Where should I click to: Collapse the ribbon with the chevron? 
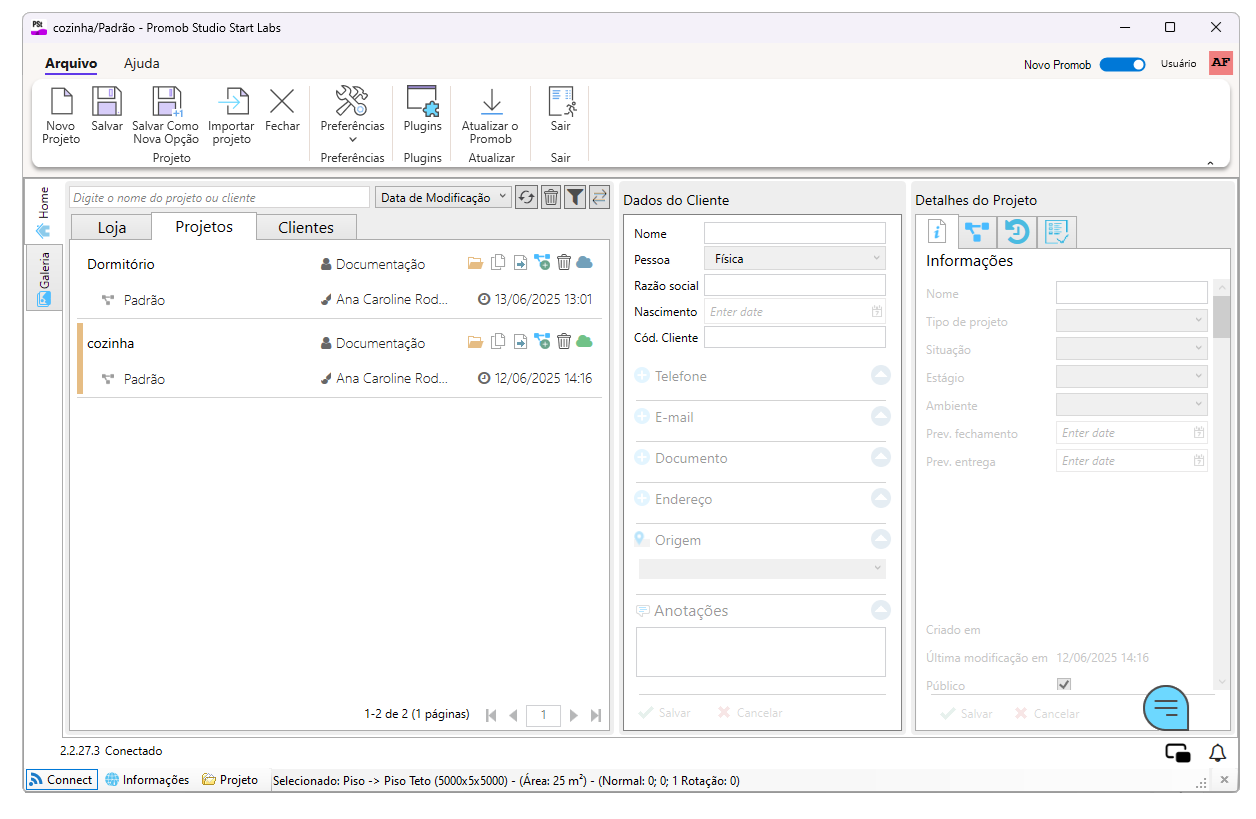tap(1210, 163)
